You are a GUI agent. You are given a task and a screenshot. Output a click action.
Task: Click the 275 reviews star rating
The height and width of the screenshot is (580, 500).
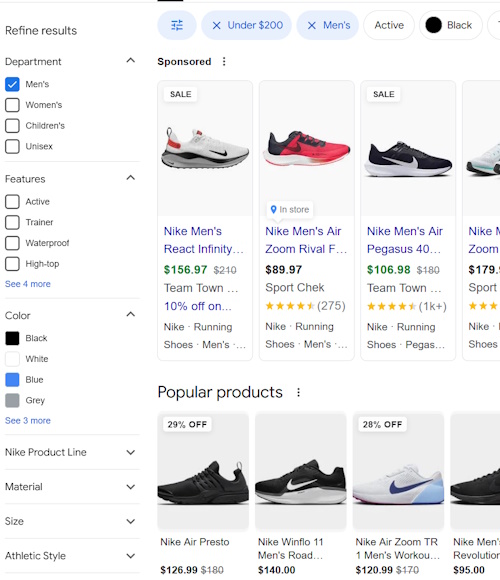click(305, 306)
